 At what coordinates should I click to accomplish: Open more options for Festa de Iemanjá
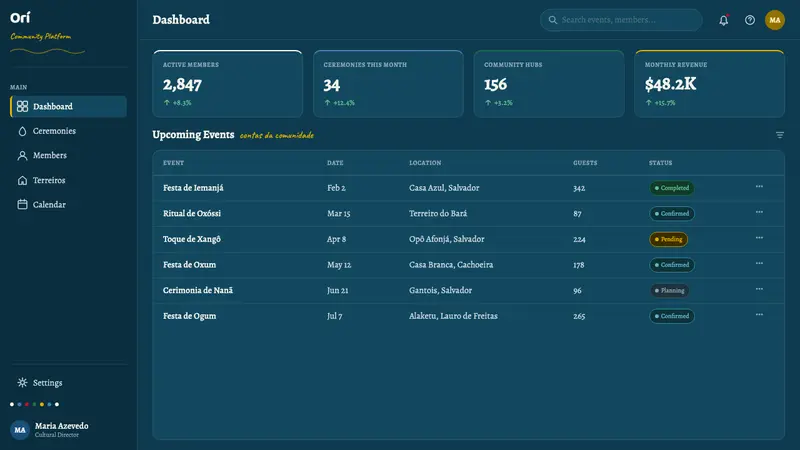coord(759,187)
